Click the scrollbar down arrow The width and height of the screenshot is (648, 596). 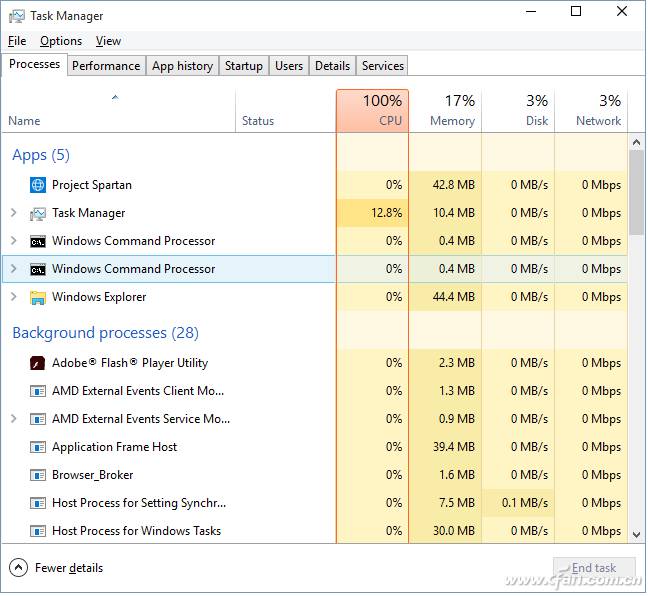coord(636,534)
